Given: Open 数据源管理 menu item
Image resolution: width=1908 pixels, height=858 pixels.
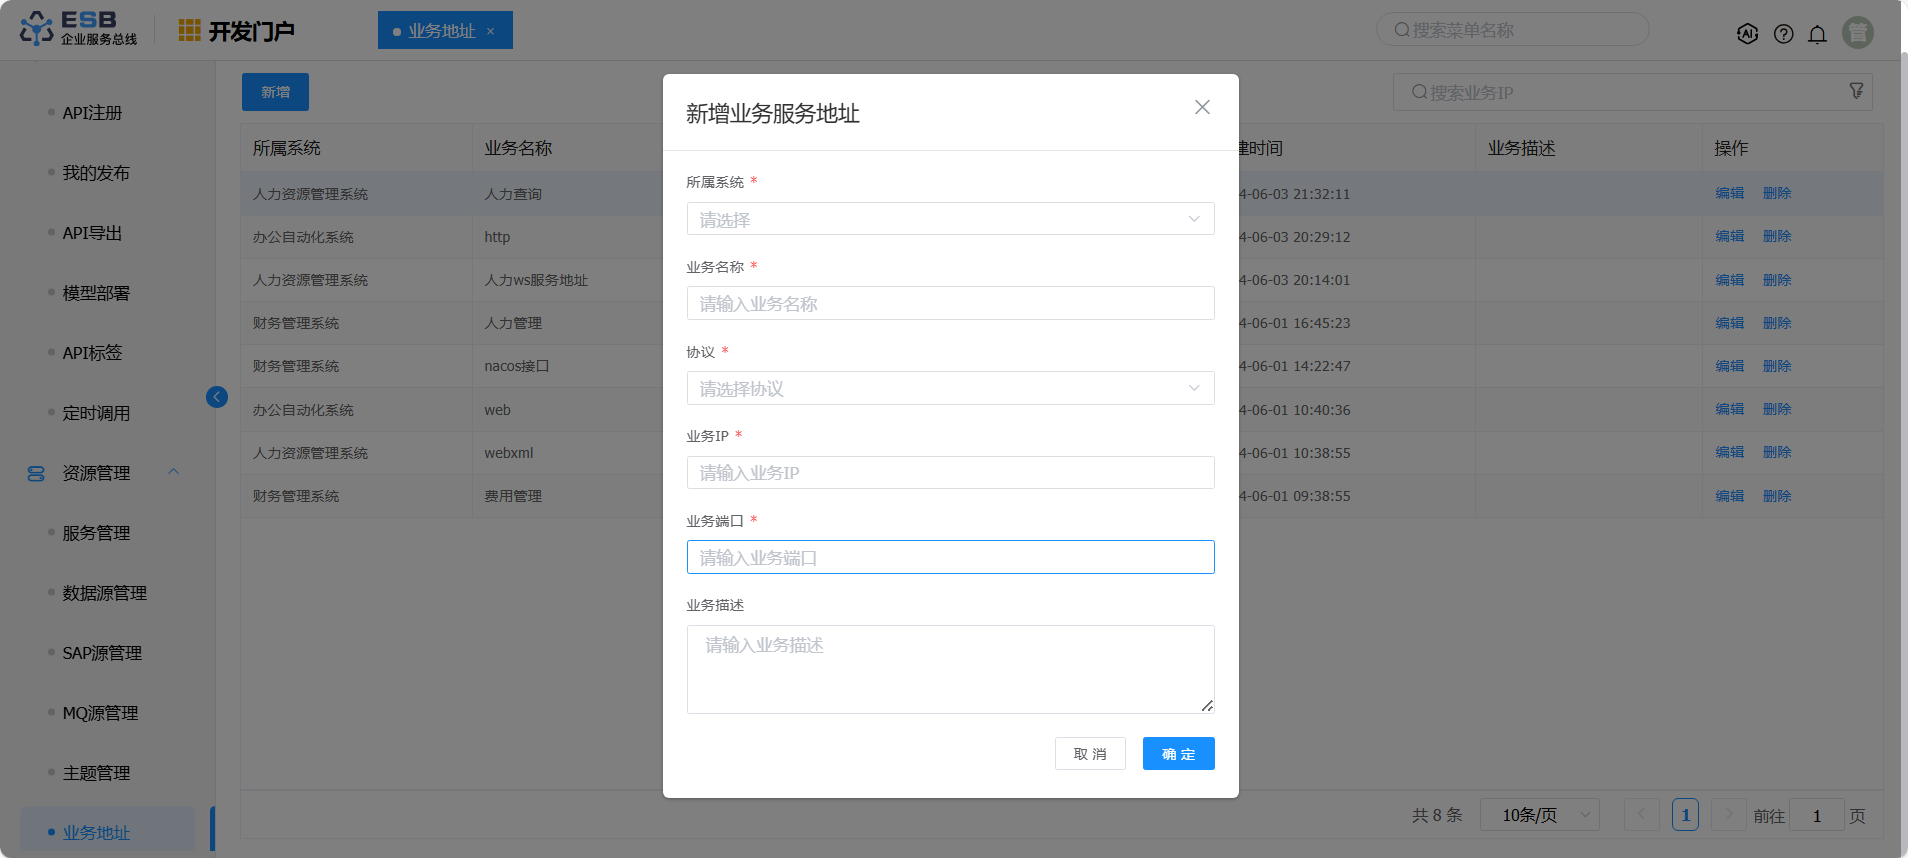Looking at the screenshot, I should click(104, 593).
